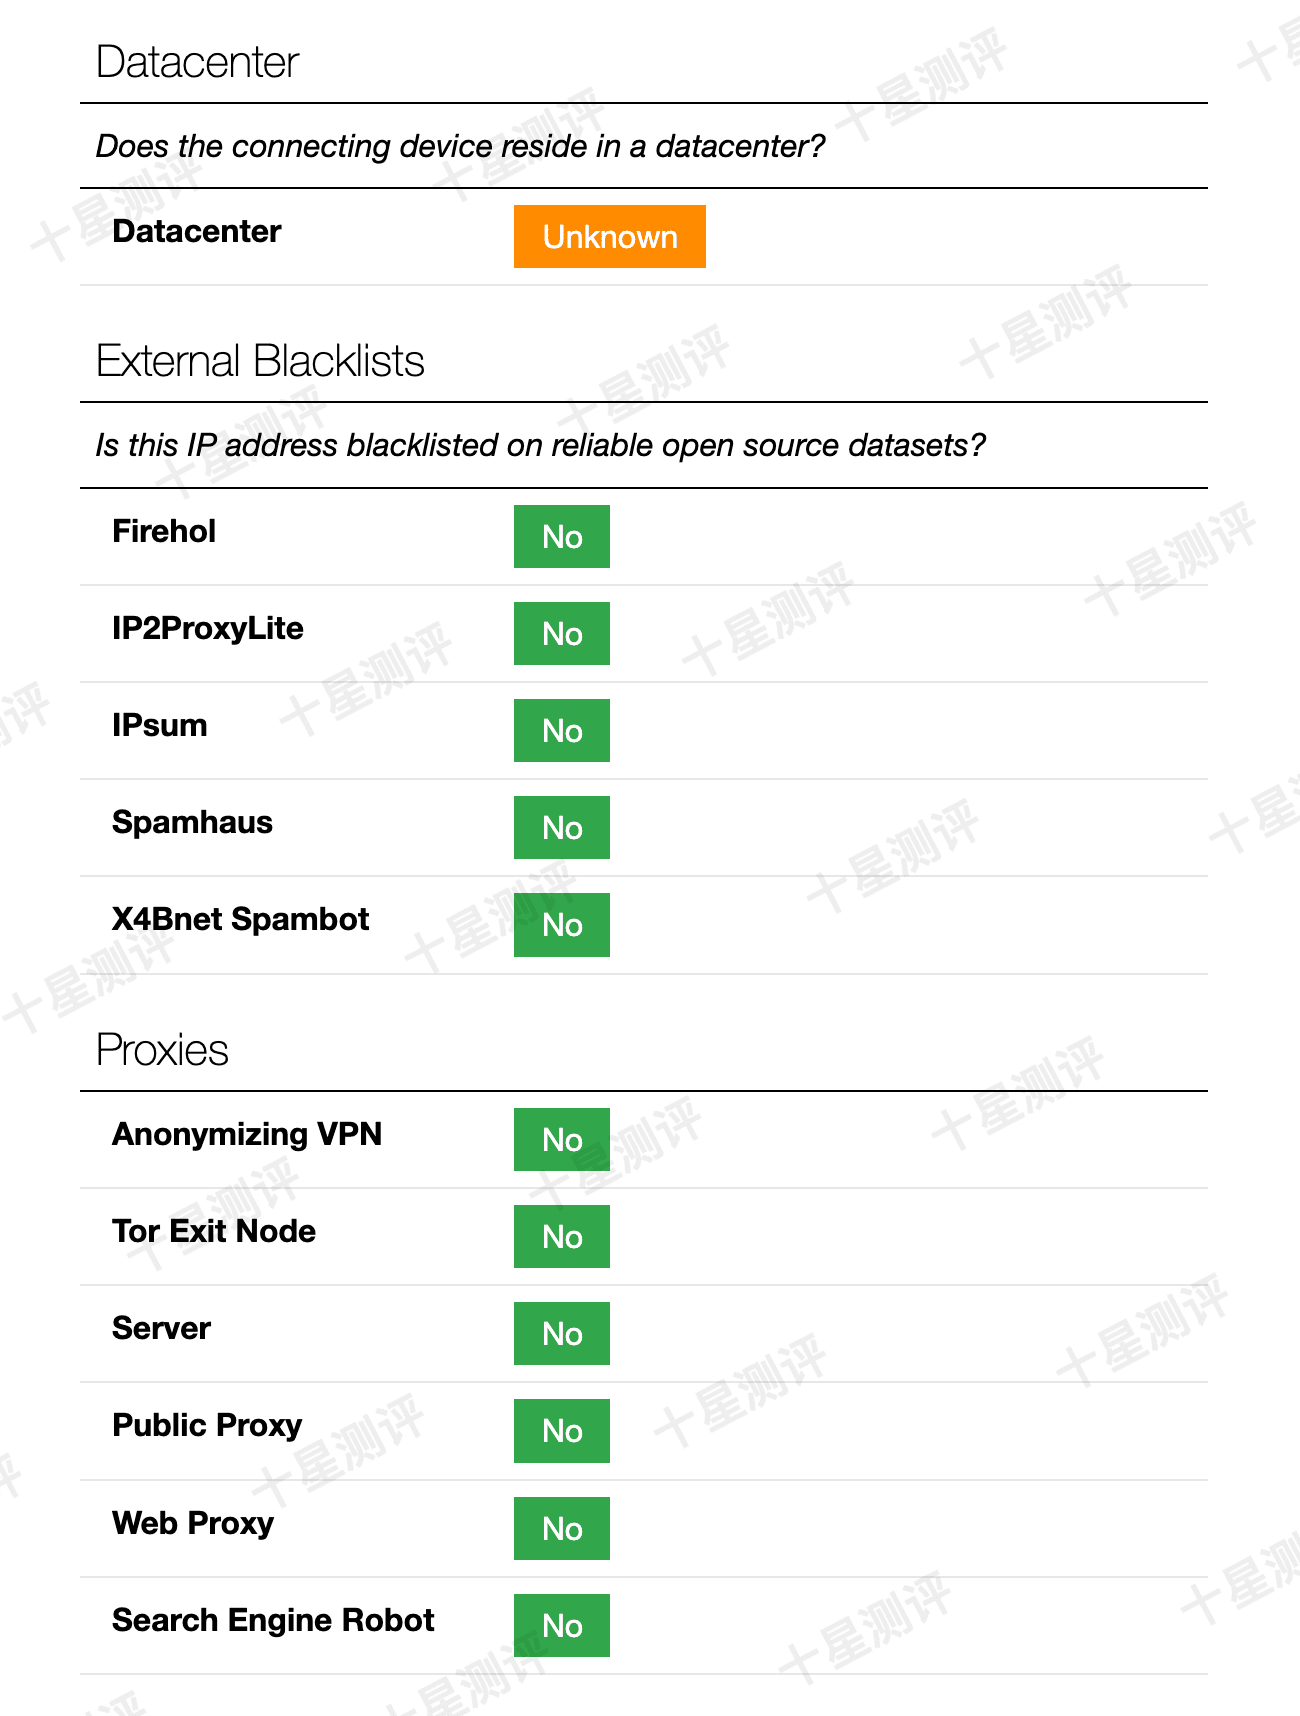Screen dimensions: 1300x1716
Task: Click the No badge beside Firehol
Action: coord(562,536)
